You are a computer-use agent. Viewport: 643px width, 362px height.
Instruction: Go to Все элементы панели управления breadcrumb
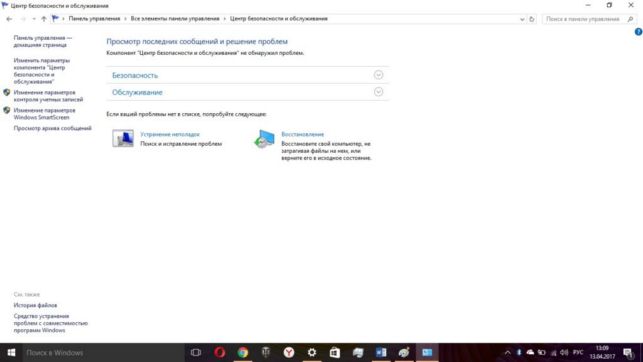(175, 19)
